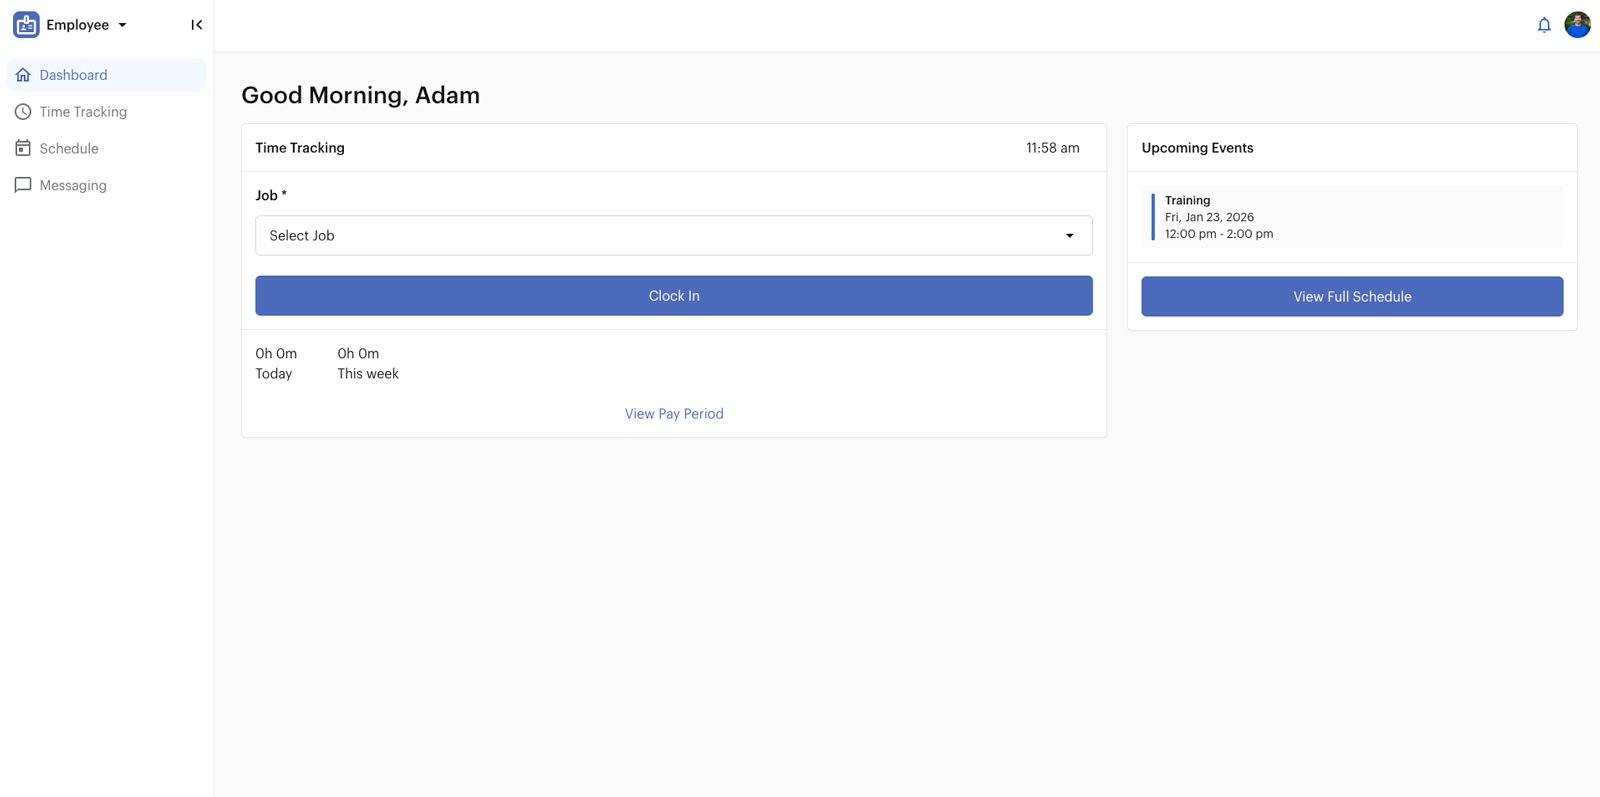Navigate to the Schedule menu label
1600x797 pixels.
[x=69, y=149]
